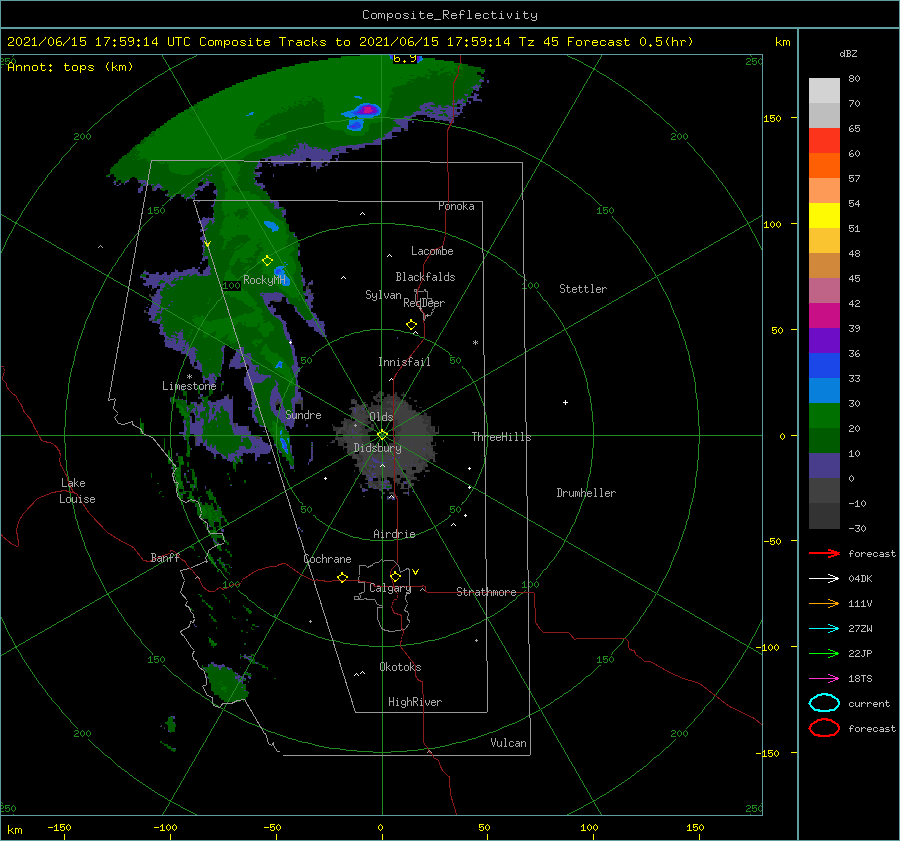Click the yellow diamond marker below Cochrane
The width and height of the screenshot is (900, 841).
click(342, 577)
